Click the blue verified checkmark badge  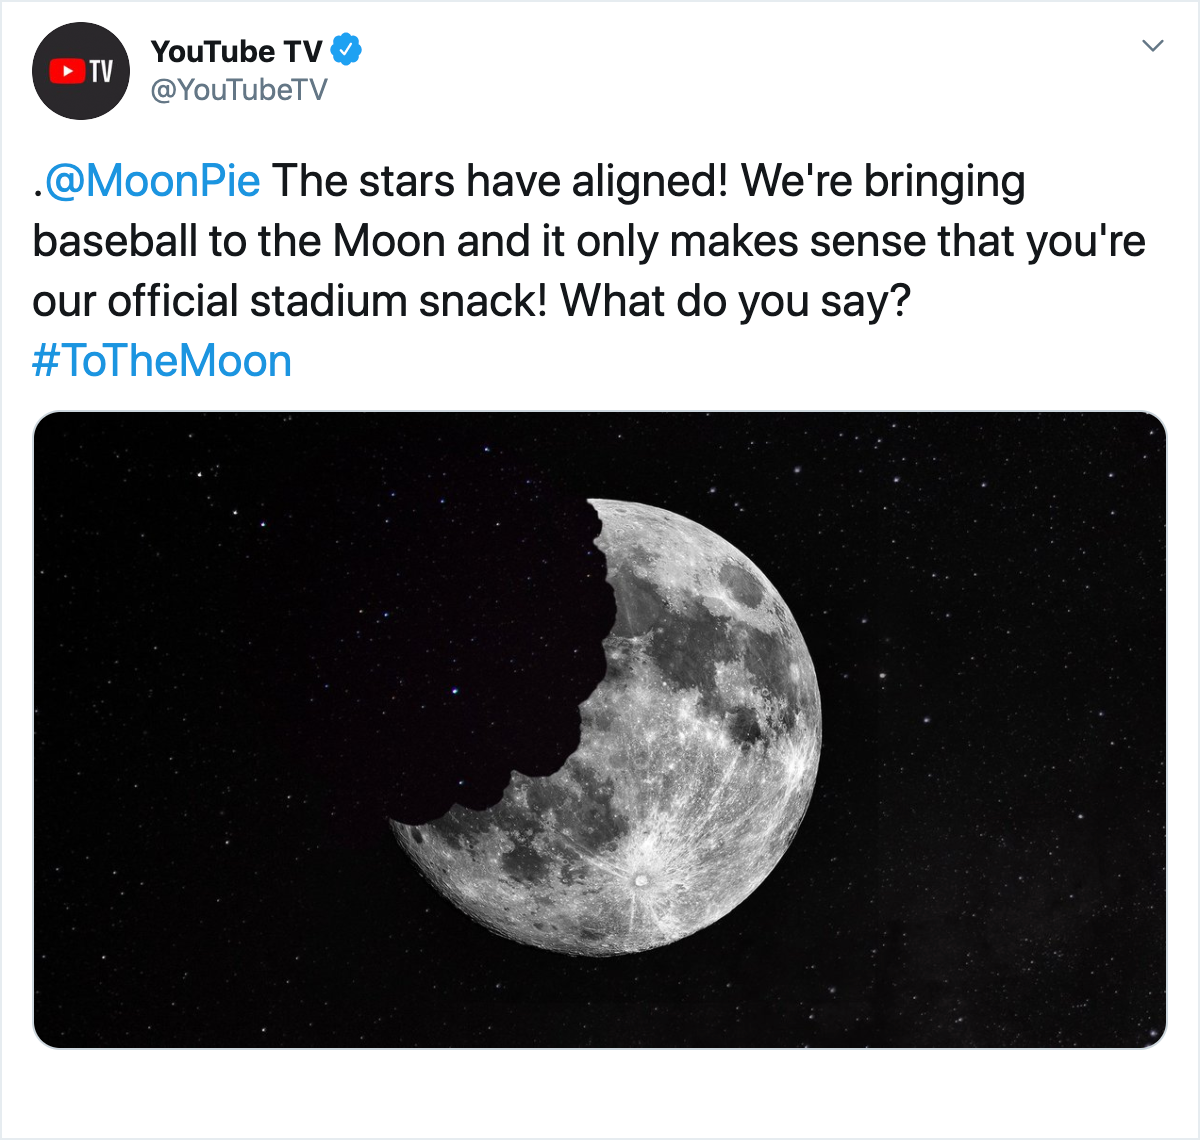click(x=346, y=49)
